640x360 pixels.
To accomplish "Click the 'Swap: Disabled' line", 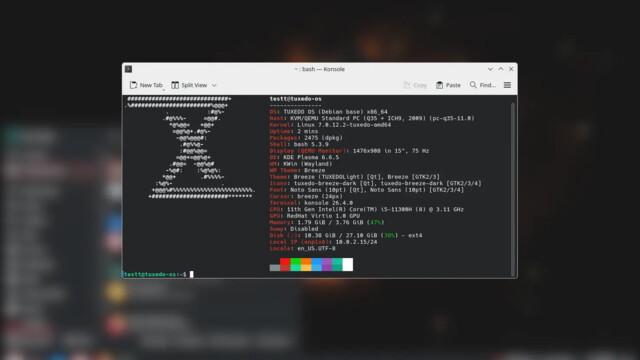I will (293, 229).
